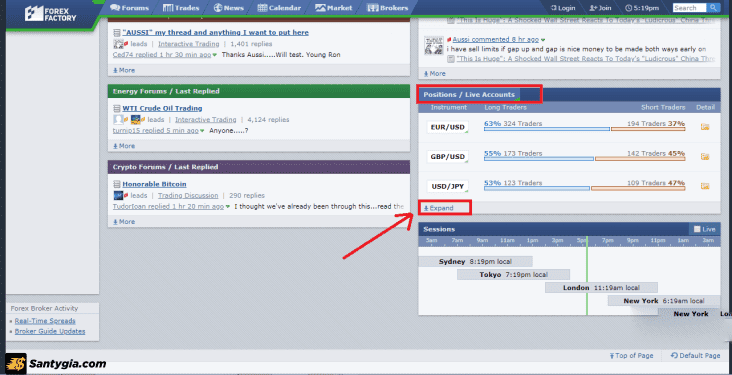Open Interactive Trading link under AUSSI thread
The width and height of the screenshot is (732, 375).
pos(189,44)
